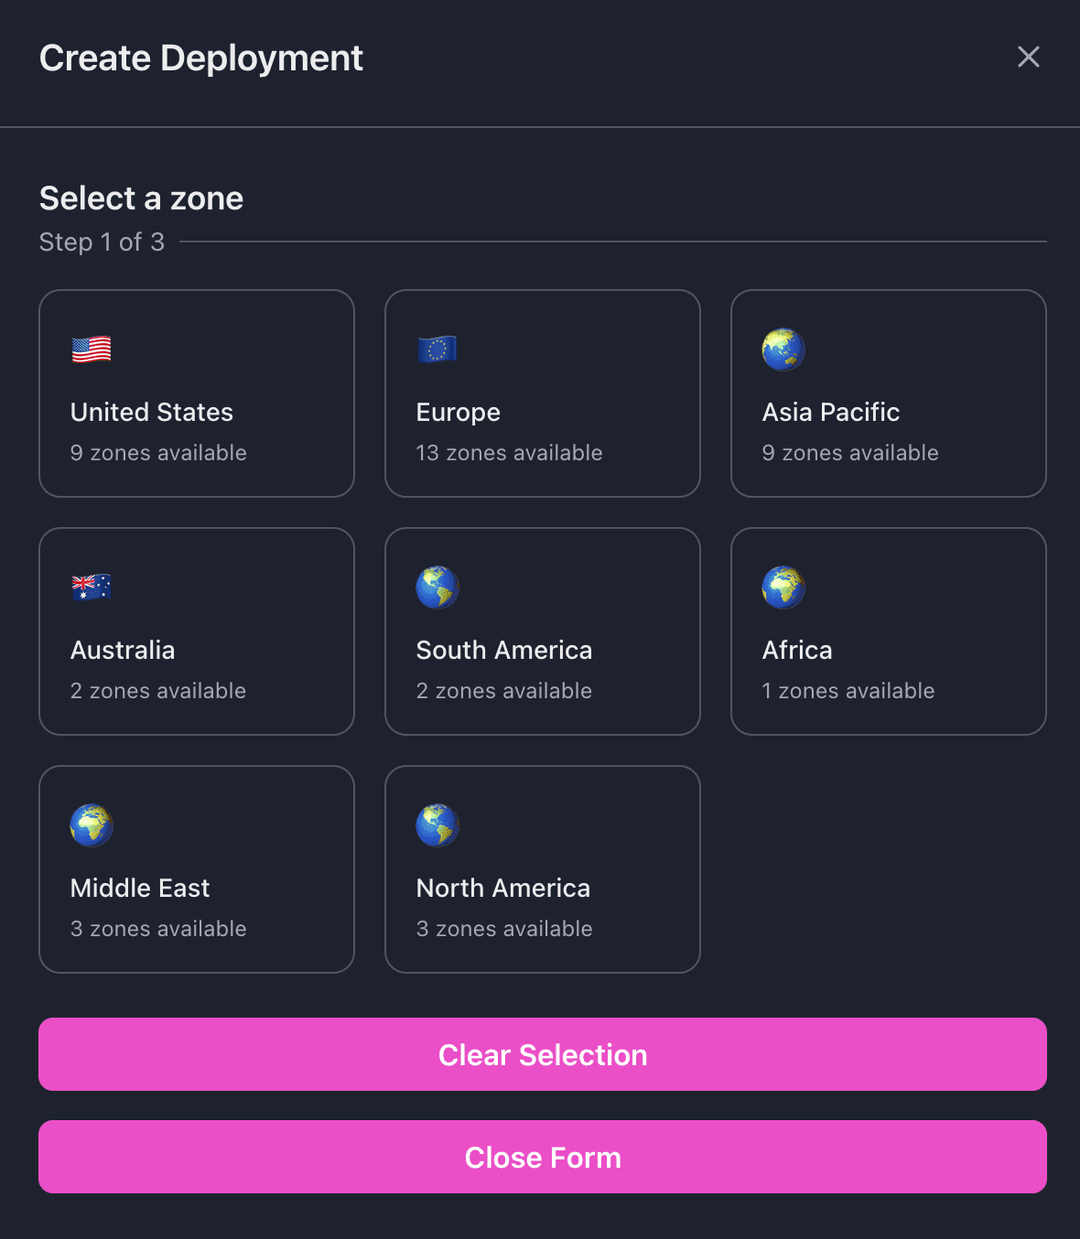This screenshot has width=1080, height=1239.
Task: Click the globe icon on the Africa card
Action: coord(783,587)
